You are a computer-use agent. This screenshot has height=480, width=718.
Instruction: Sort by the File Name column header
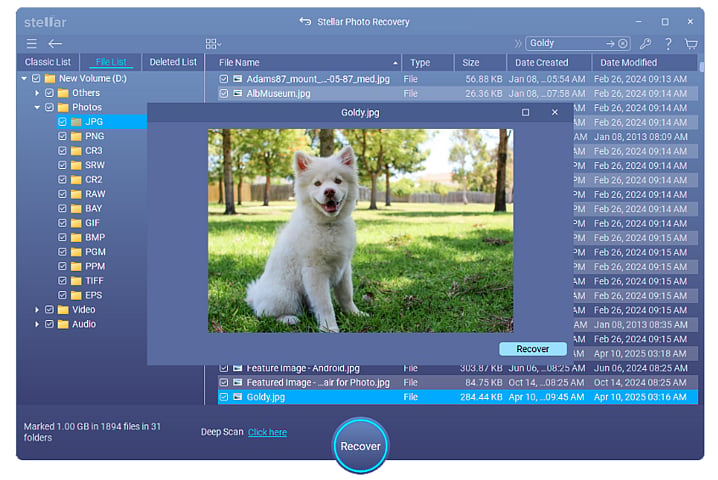point(303,62)
